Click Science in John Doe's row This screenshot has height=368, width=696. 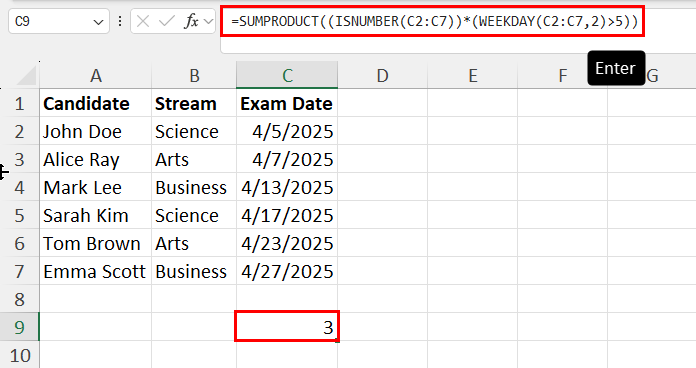(x=194, y=131)
